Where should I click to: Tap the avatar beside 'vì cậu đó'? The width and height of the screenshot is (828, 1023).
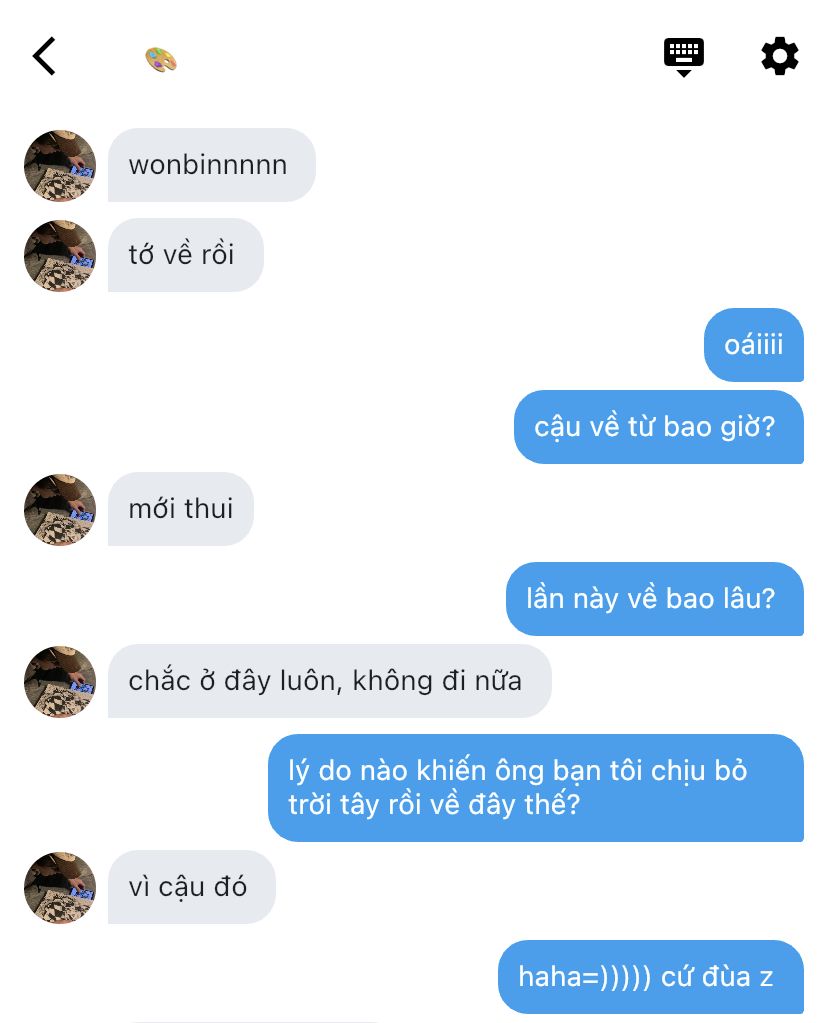click(x=60, y=887)
